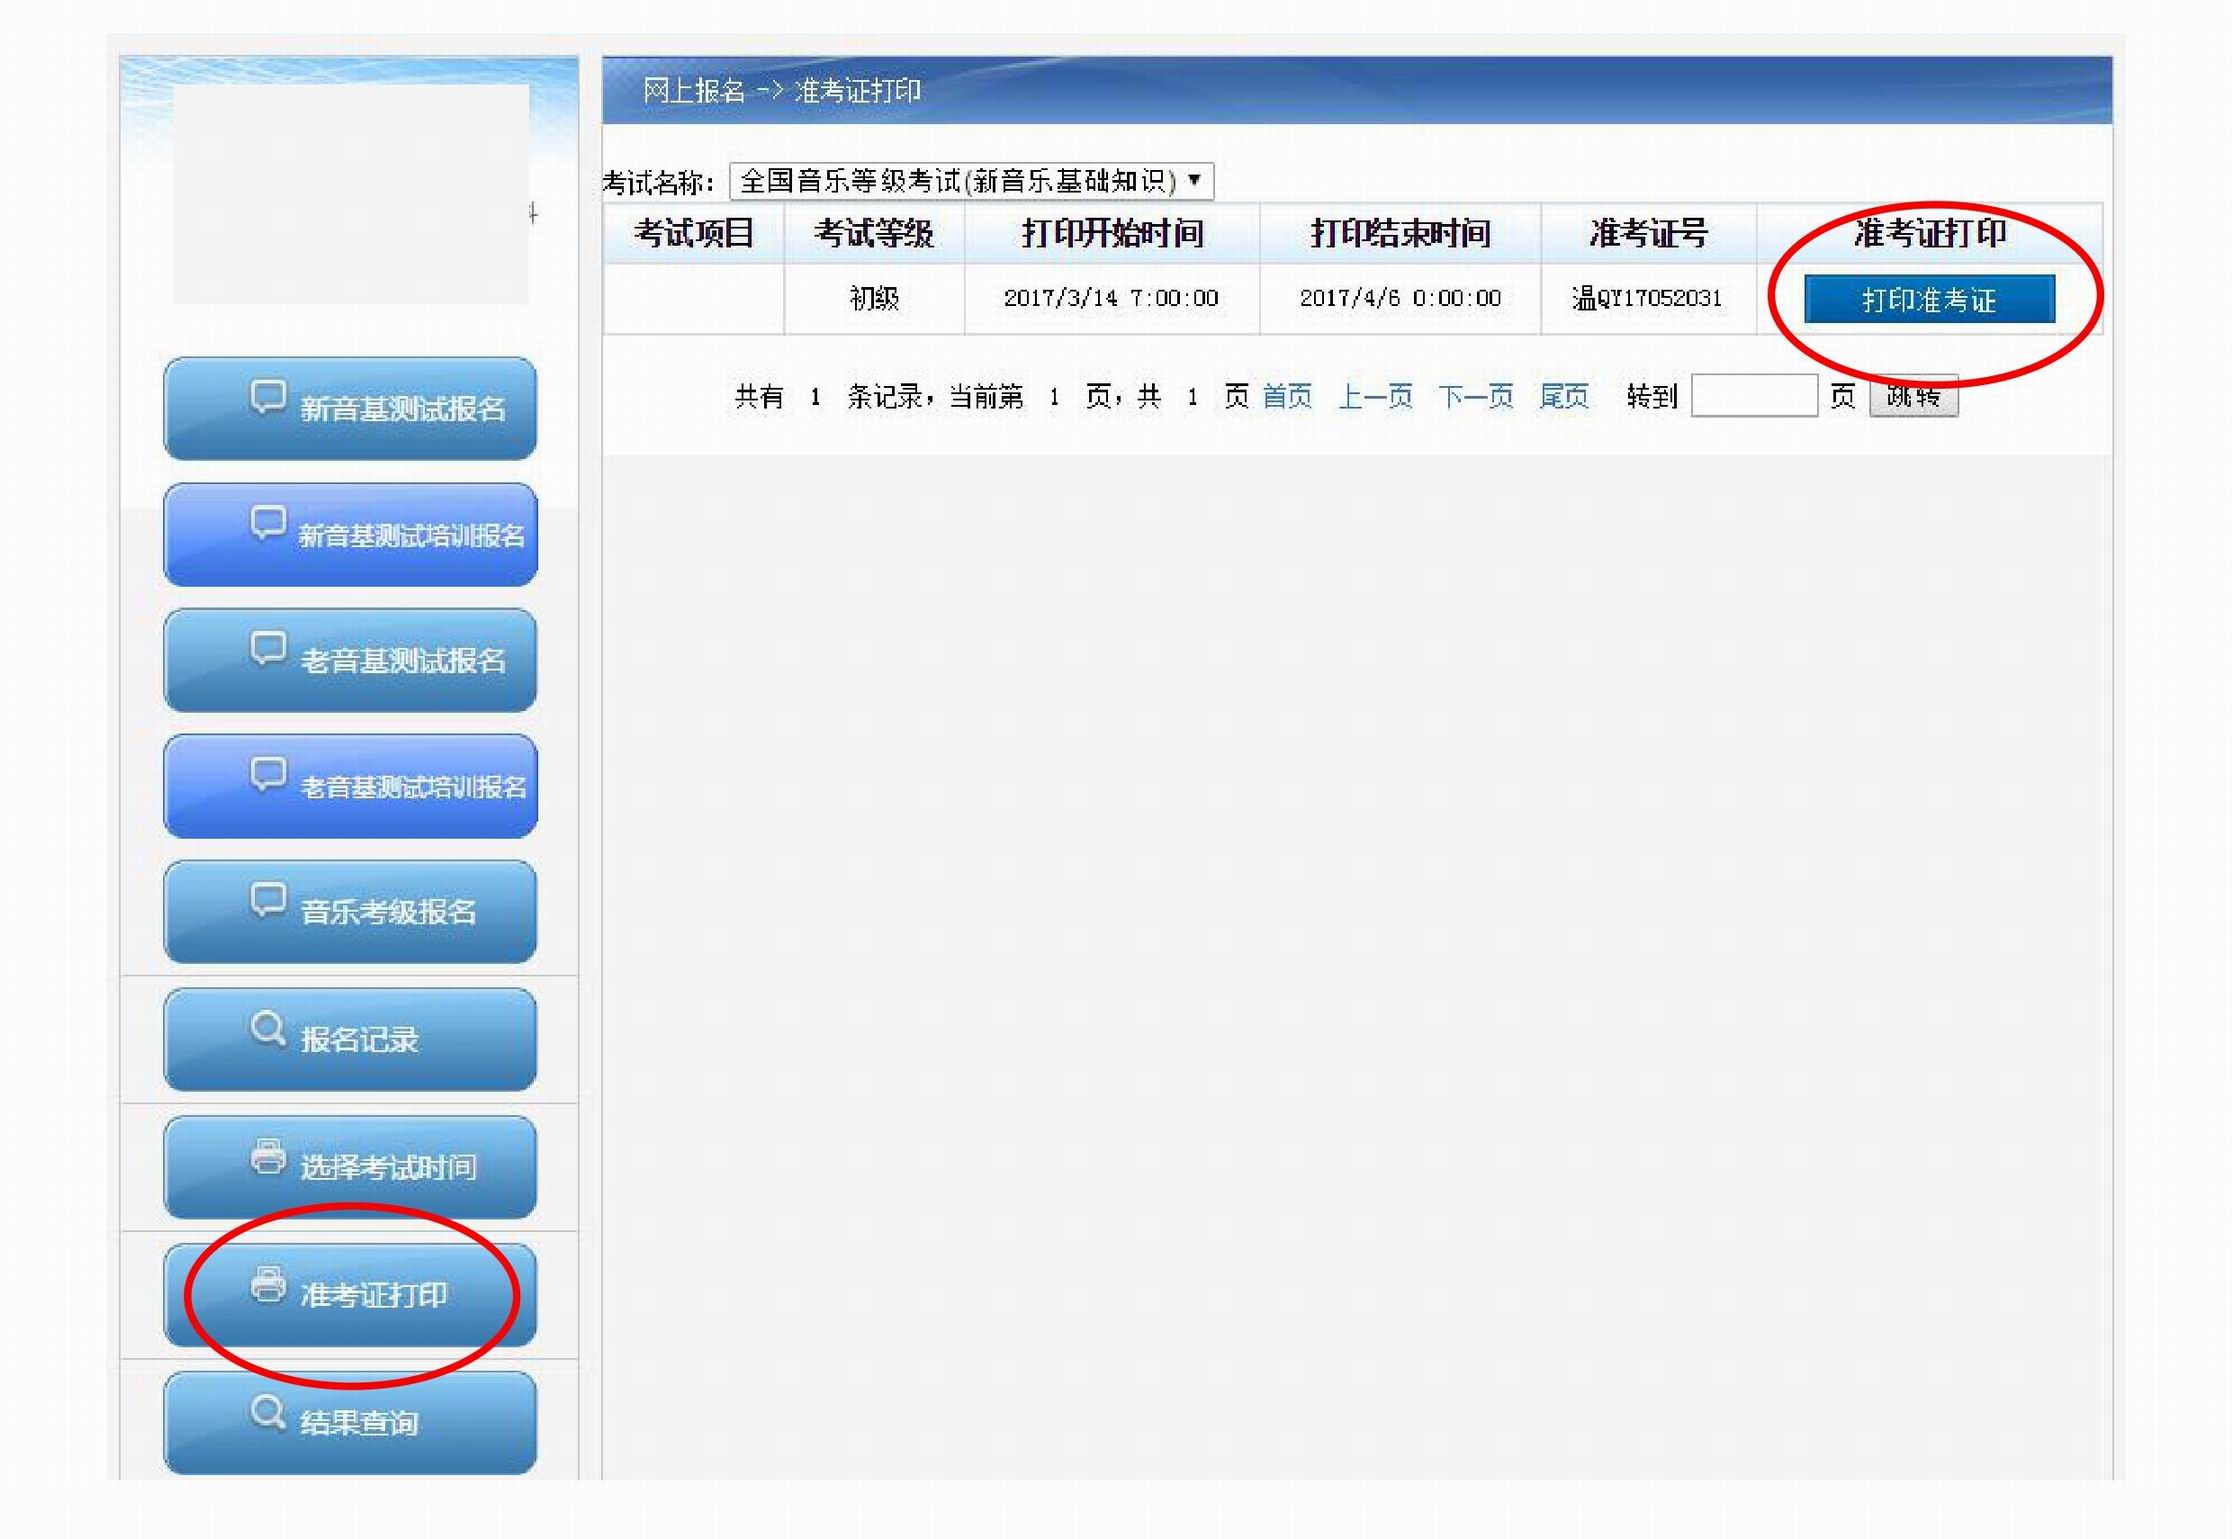Open 选择考试时间 label in the sidebar
This screenshot has height=1539, width=2232.
coord(388,1167)
